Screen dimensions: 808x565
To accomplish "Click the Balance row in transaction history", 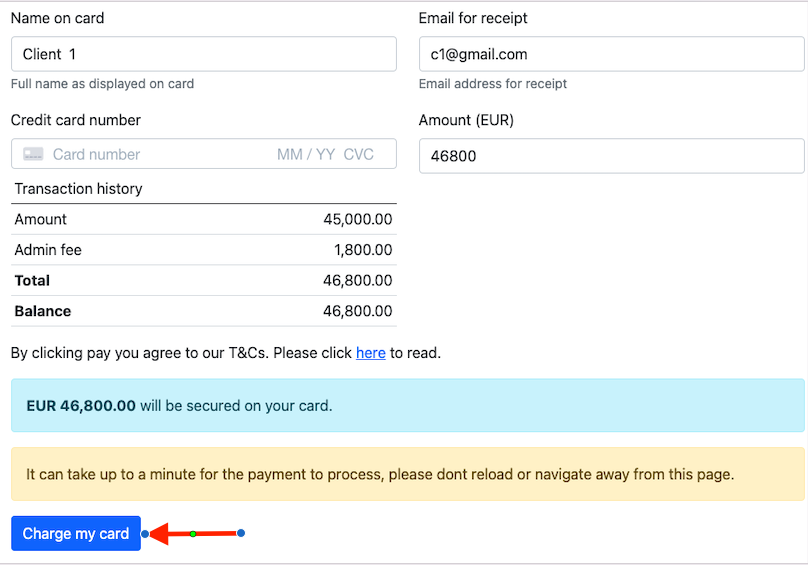I will (203, 311).
